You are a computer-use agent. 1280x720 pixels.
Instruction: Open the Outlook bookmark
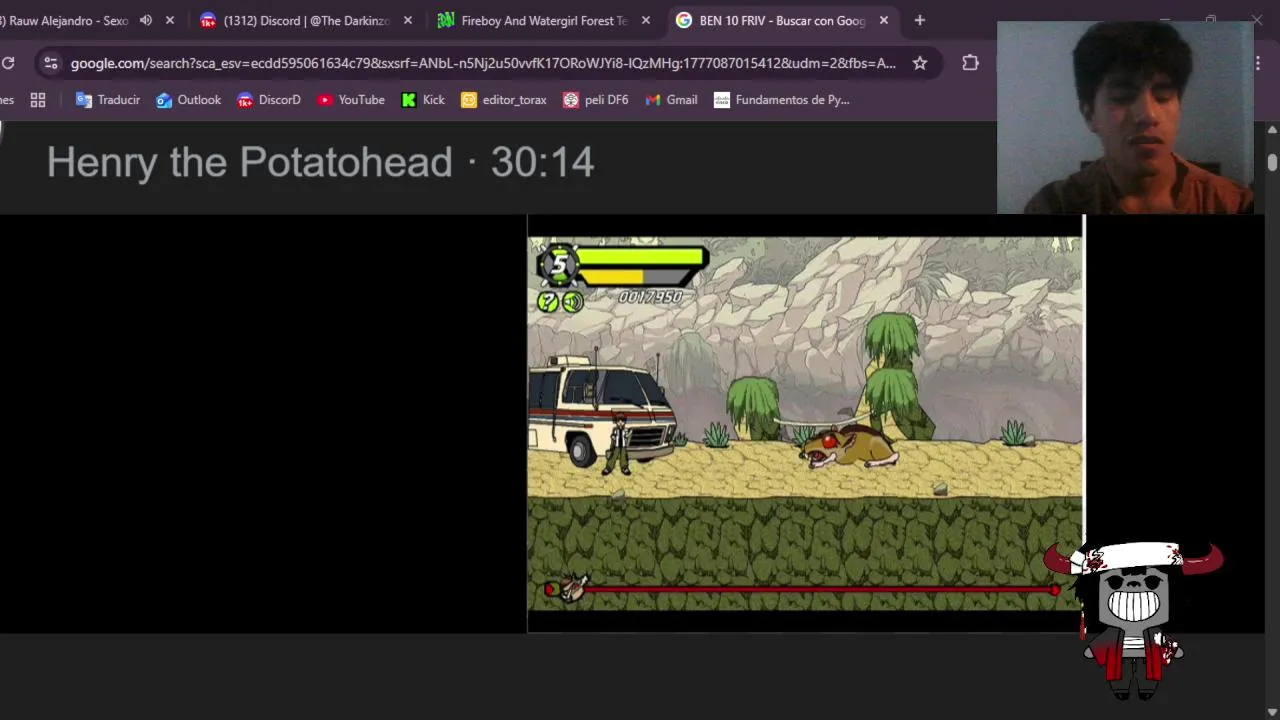[x=188, y=100]
